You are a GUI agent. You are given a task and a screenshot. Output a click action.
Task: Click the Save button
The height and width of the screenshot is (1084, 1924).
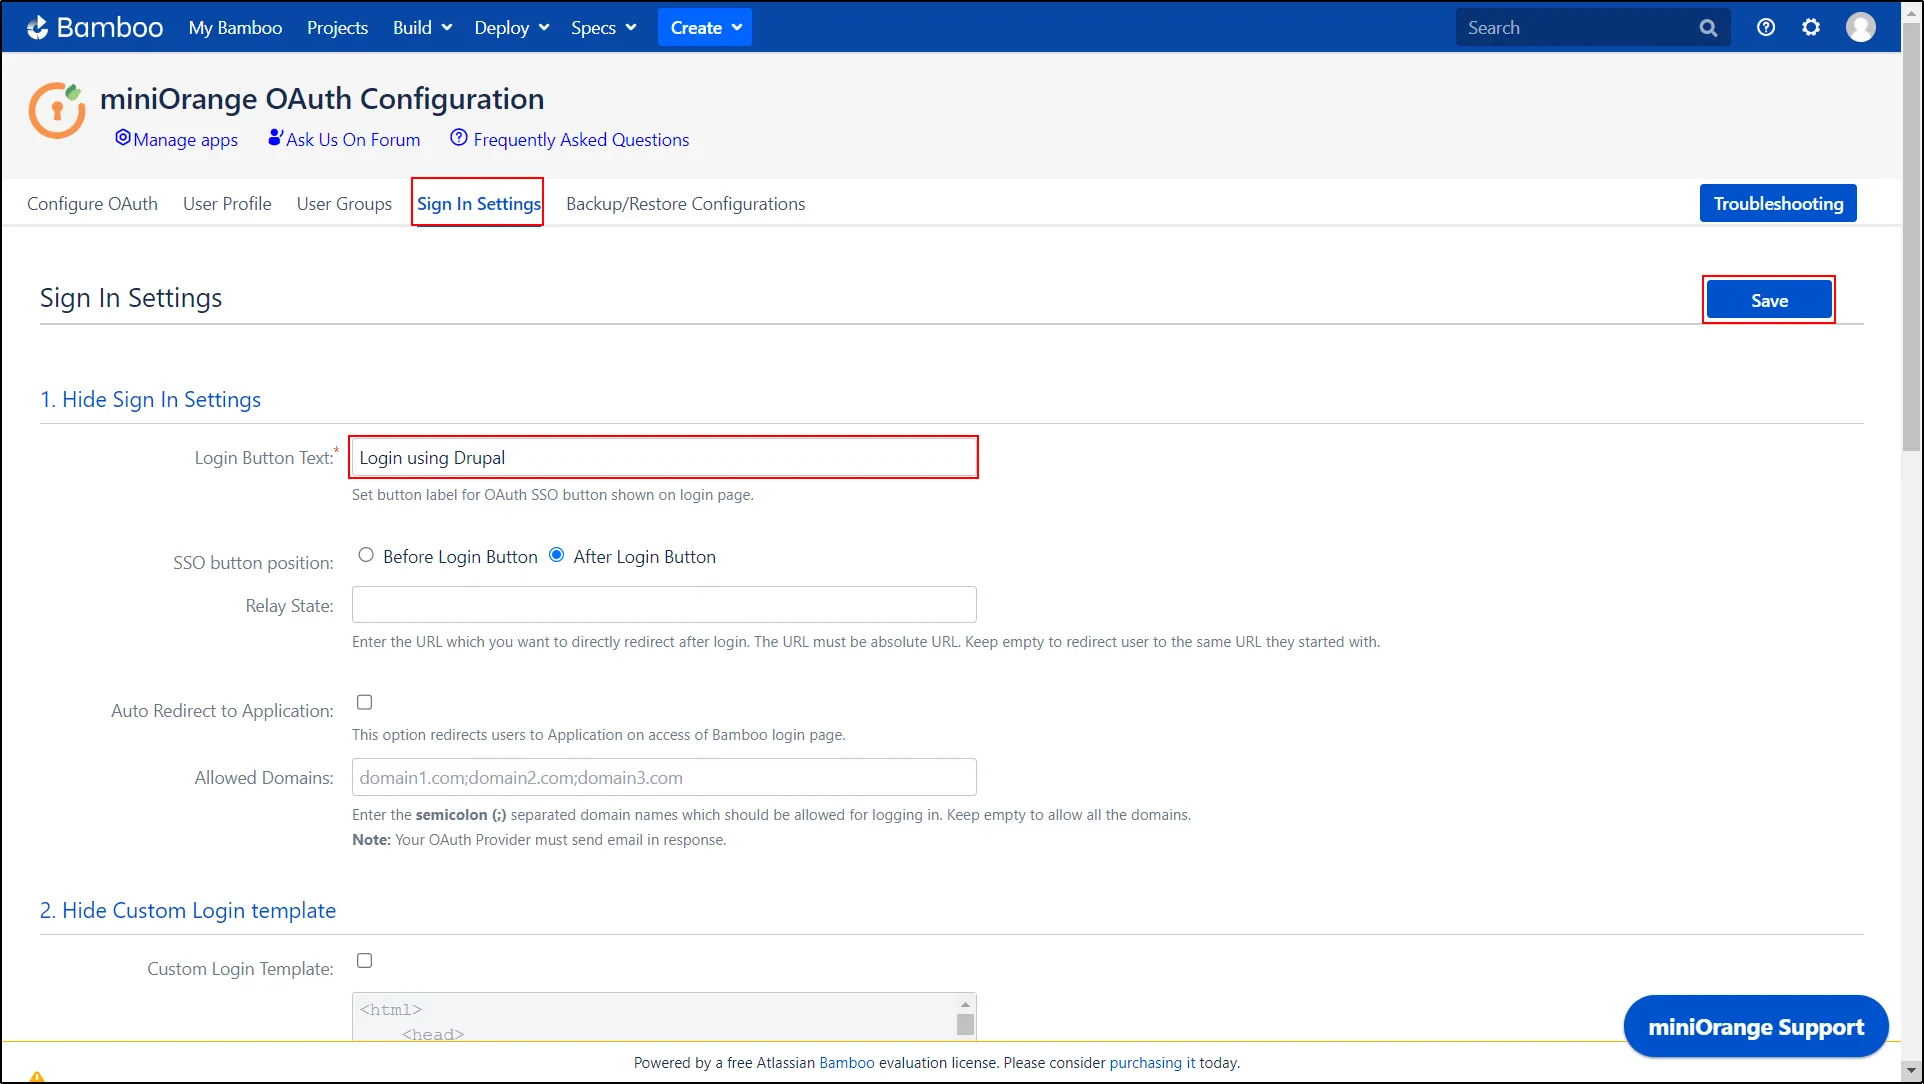coord(1769,300)
